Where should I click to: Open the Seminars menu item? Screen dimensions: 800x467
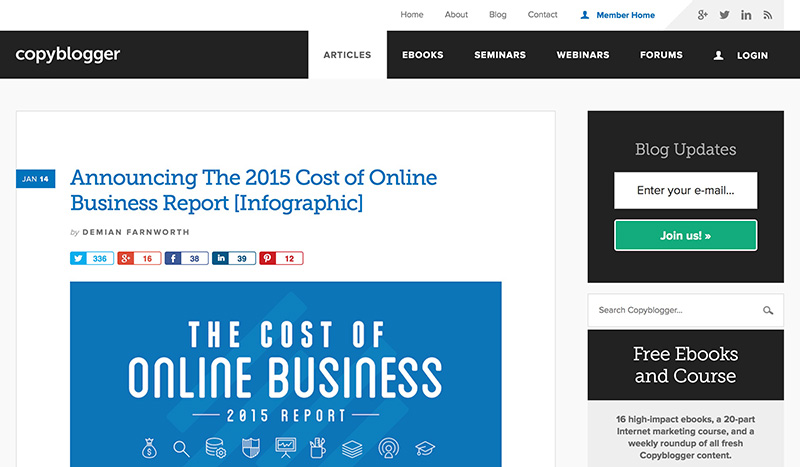(x=500, y=55)
